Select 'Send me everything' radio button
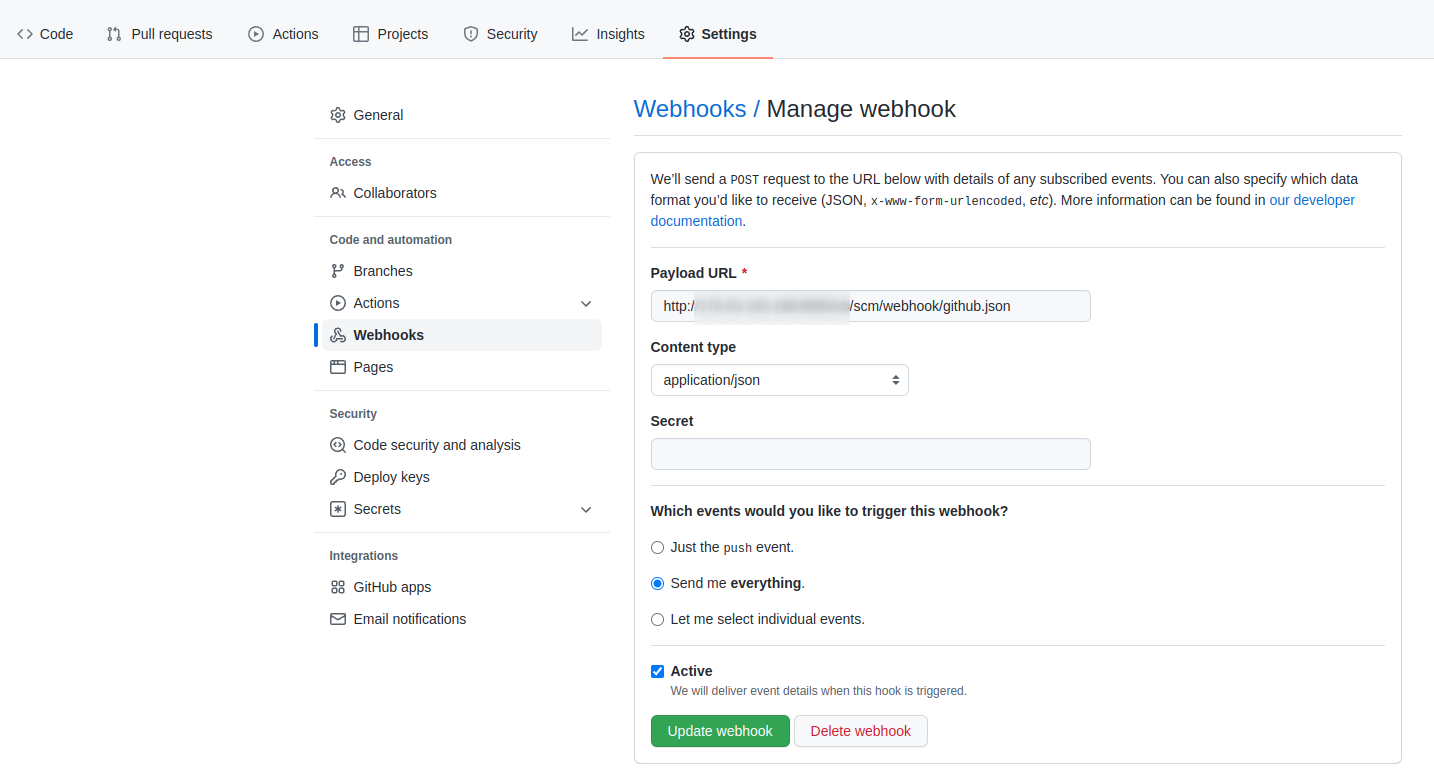The image size is (1434, 774). (657, 583)
